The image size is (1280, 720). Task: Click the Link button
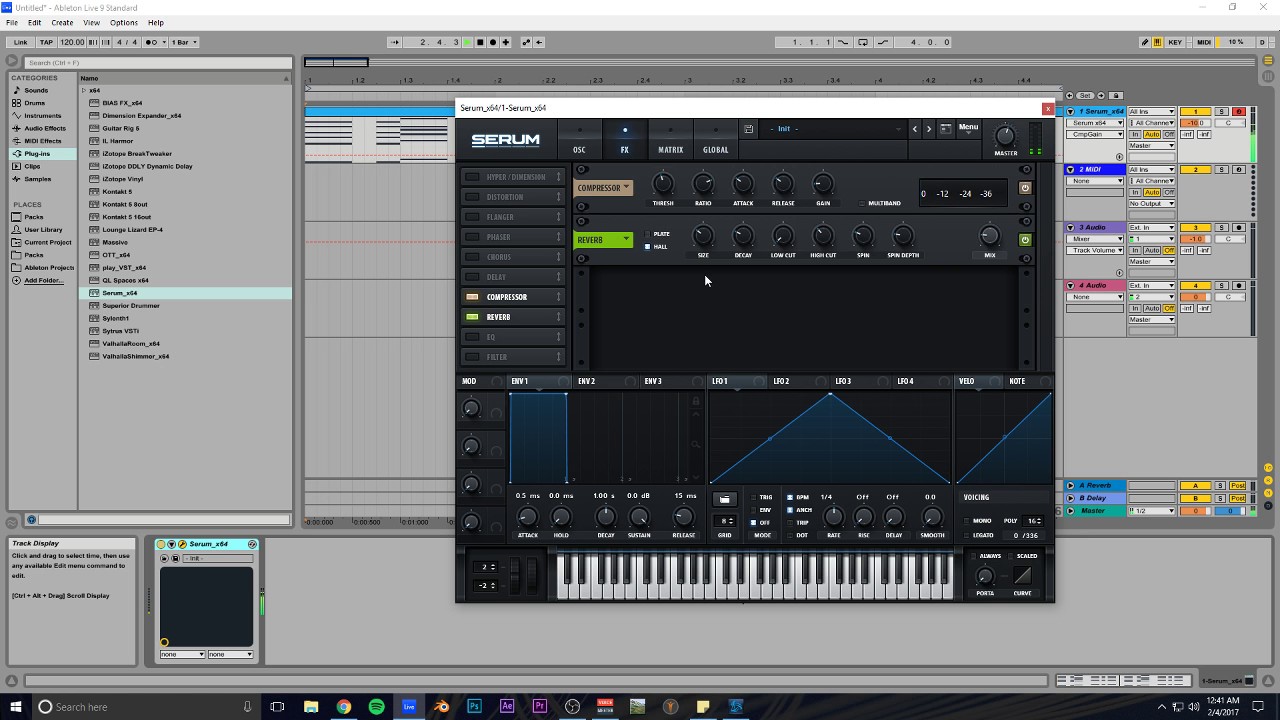[x=21, y=42]
